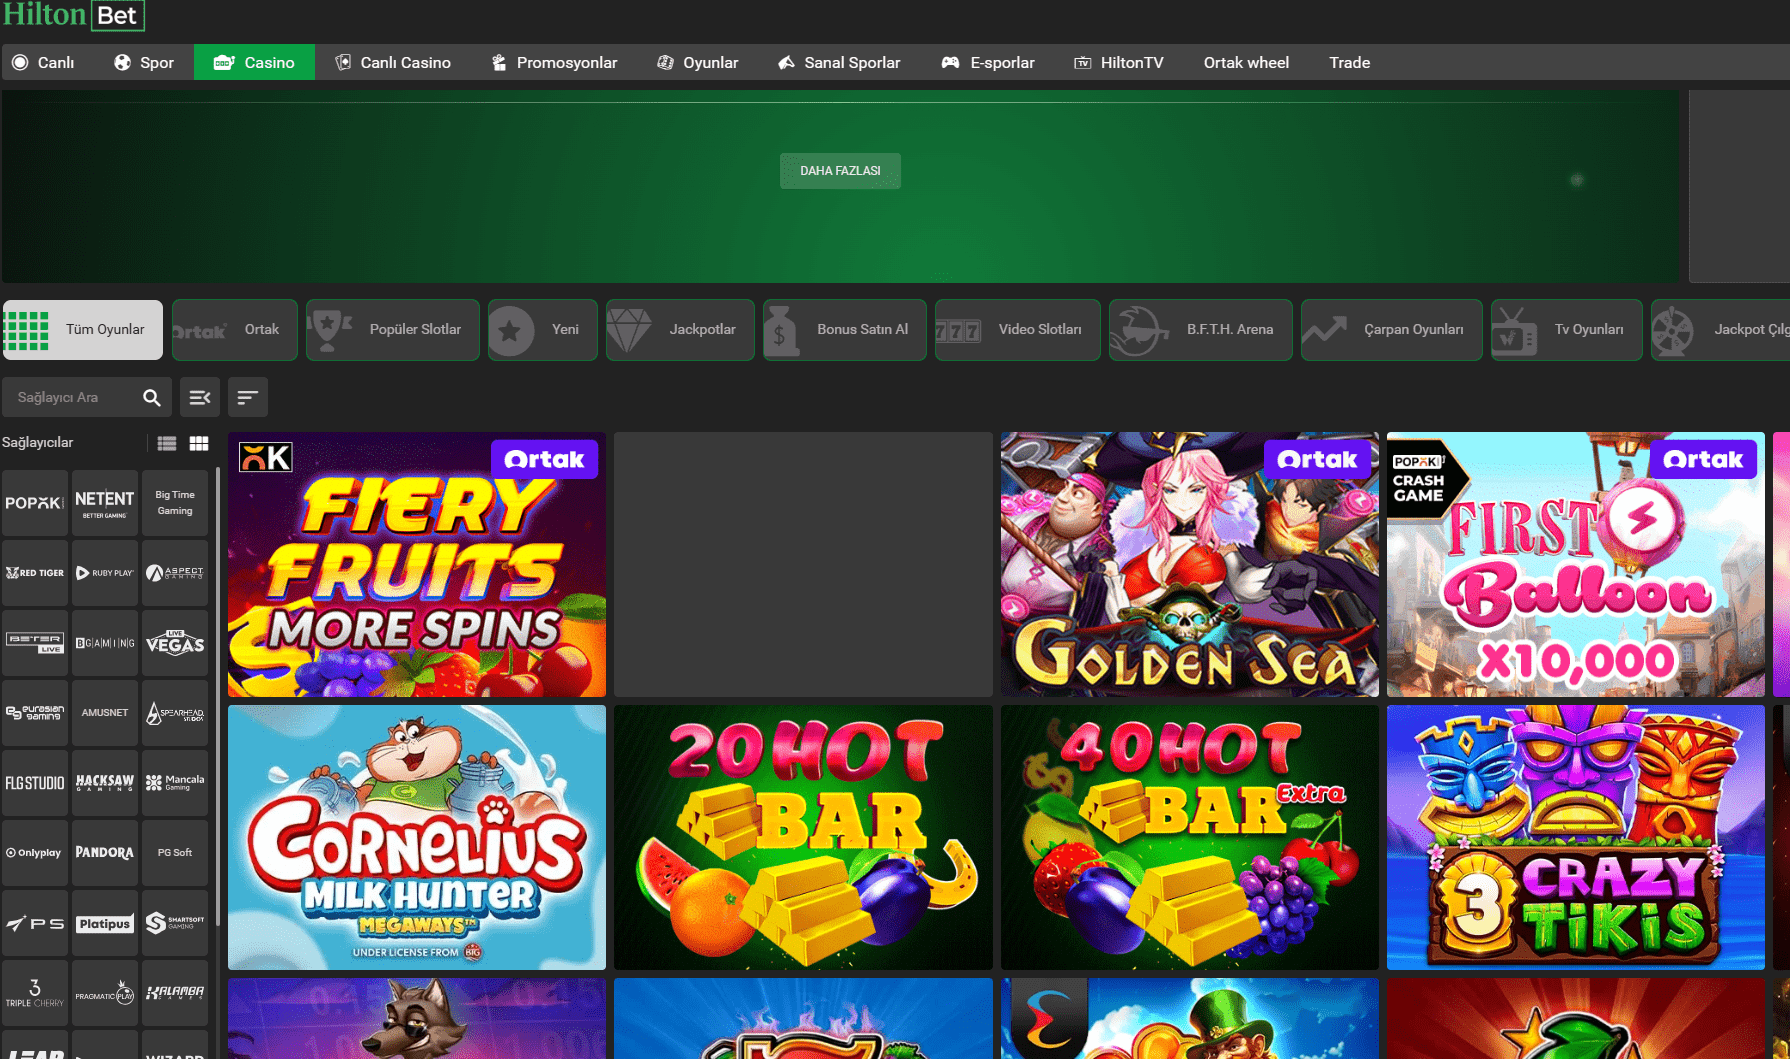This screenshot has width=1790, height=1059.
Task: Click the search magnifier icon
Action: pyautogui.click(x=152, y=398)
